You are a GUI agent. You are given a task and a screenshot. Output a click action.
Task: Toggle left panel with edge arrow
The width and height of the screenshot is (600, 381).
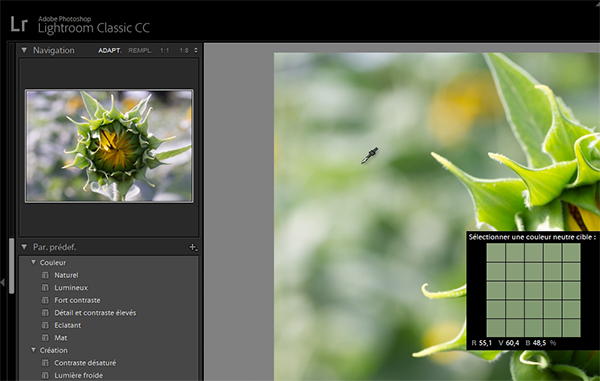pyautogui.click(x=3, y=283)
